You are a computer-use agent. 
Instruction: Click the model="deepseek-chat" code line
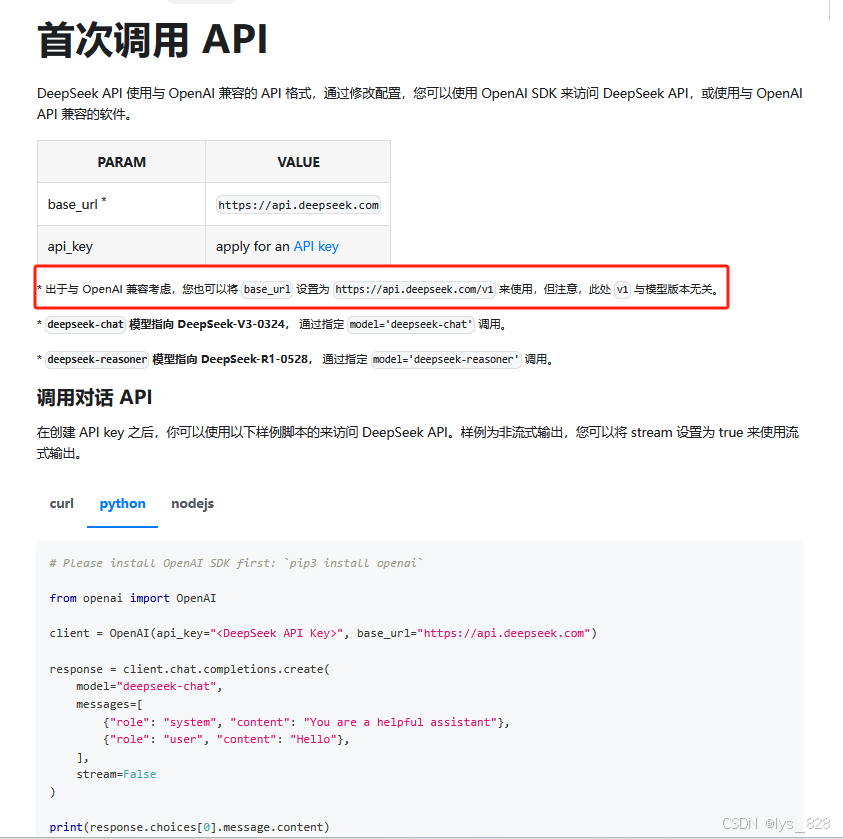click(x=149, y=686)
